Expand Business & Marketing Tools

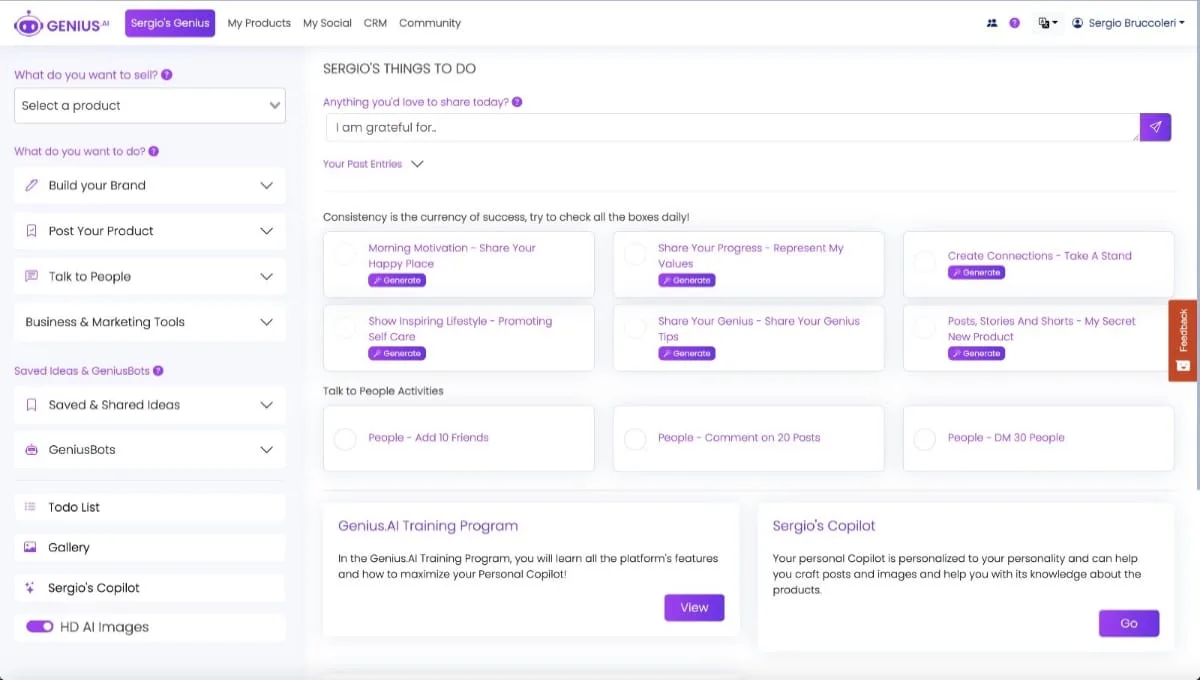tap(150, 322)
